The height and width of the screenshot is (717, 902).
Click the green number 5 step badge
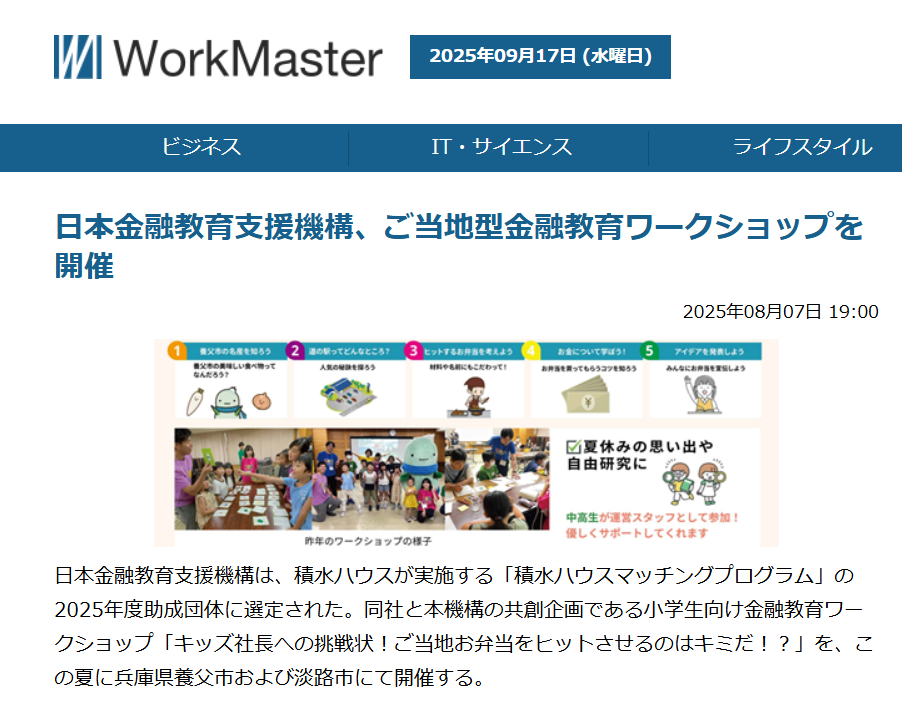click(650, 351)
